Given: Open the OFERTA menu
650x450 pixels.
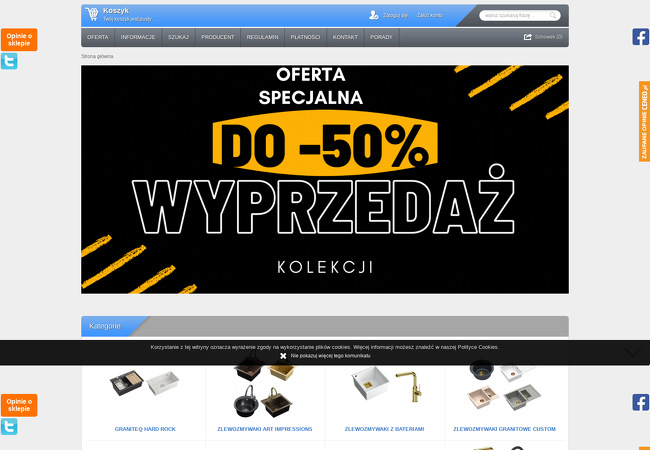Looking at the screenshot, I should (98, 37).
